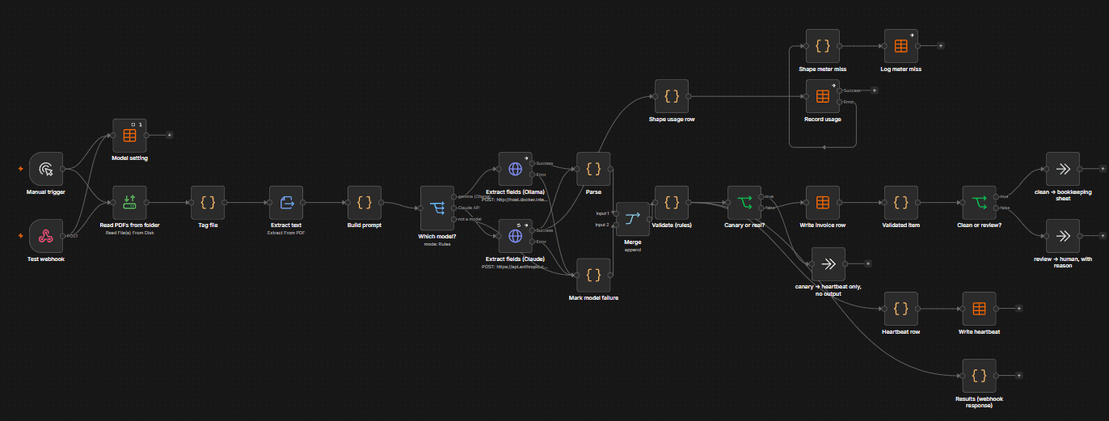Open the Validate (rules) code node
Image resolution: width=1109 pixels, height=421 pixels.
tap(672, 203)
